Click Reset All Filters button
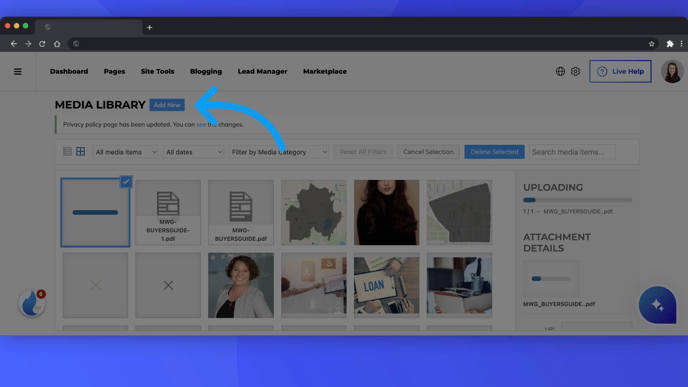 363,152
